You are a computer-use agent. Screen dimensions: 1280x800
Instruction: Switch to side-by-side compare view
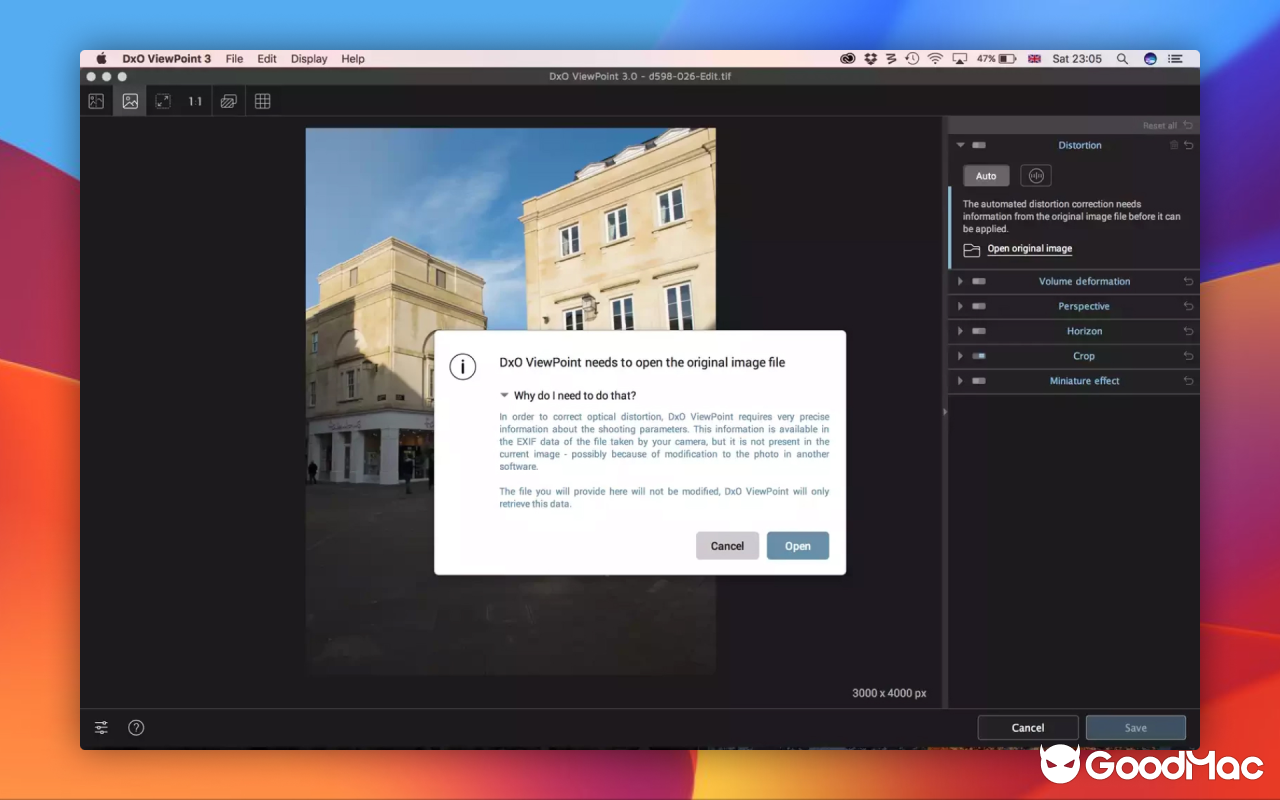click(96, 101)
